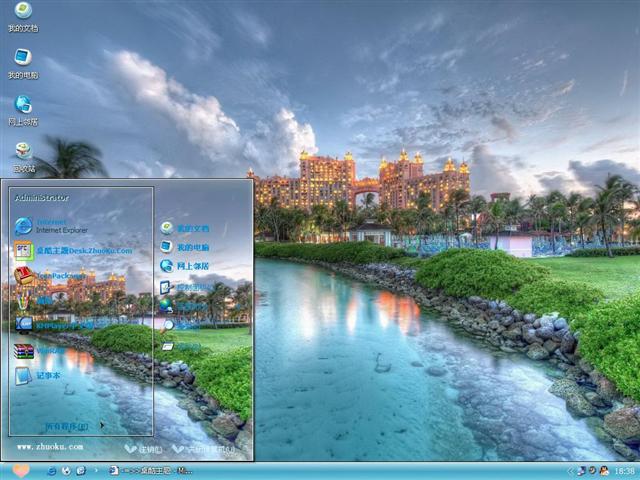Click the second quick launch icon

pyautogui.click(x=66, y=471)
